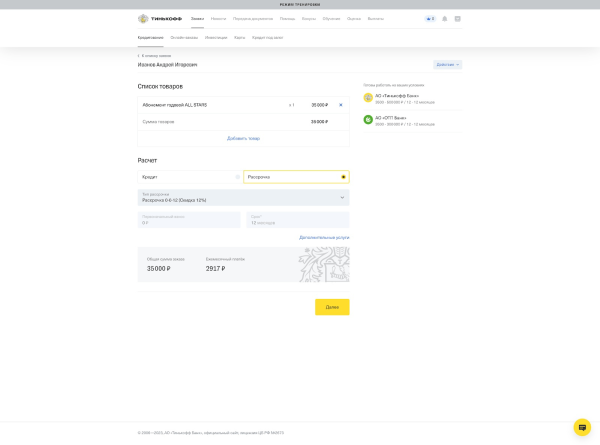Open the crown rating badge
This screenshot has height=445, width=600.
coord(430,18)
